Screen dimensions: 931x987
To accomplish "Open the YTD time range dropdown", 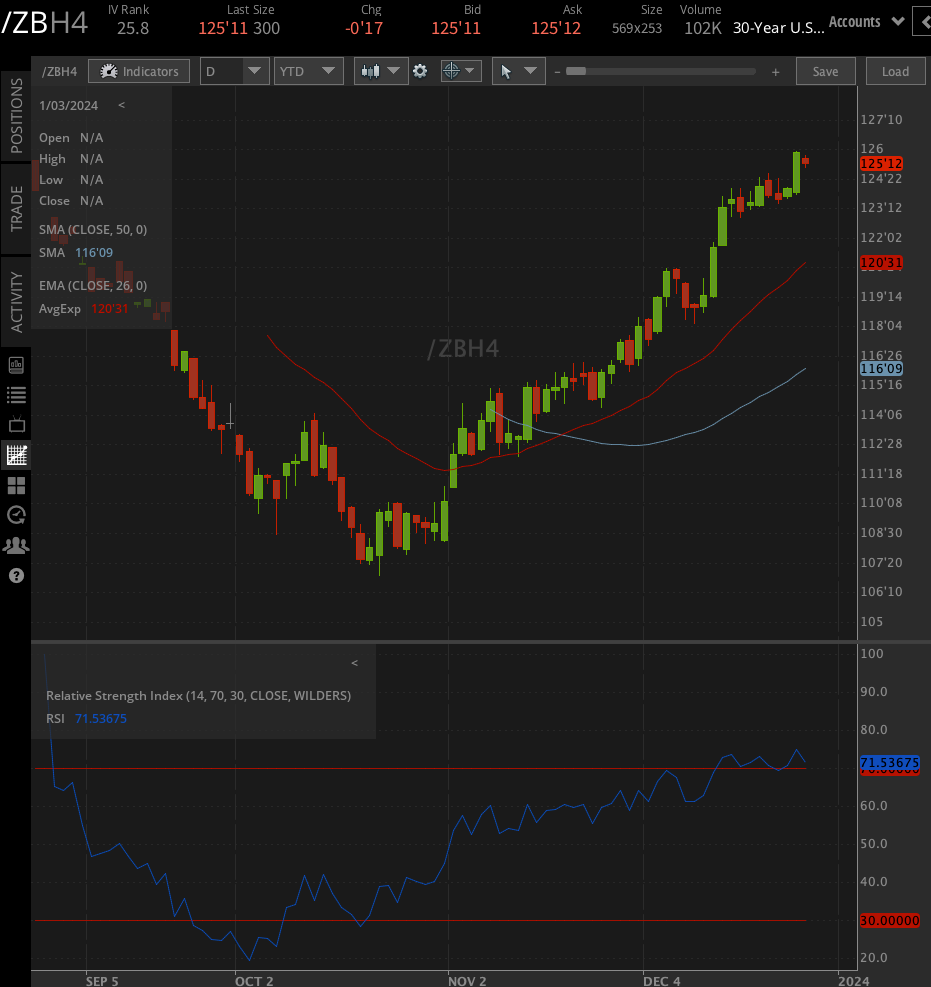I will tap(308, 71).
